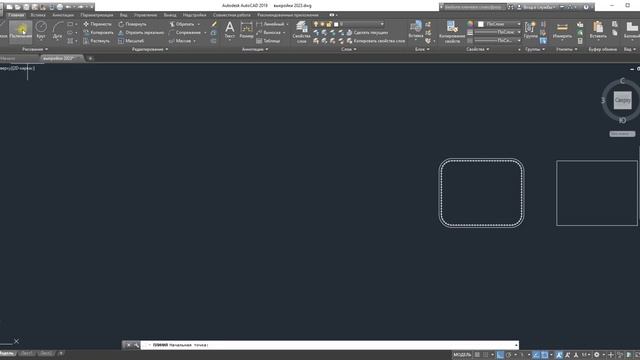Select the Дуга (Arc) tool
The height and width of the screenshot is (360, 640).
tap(58, 31)
